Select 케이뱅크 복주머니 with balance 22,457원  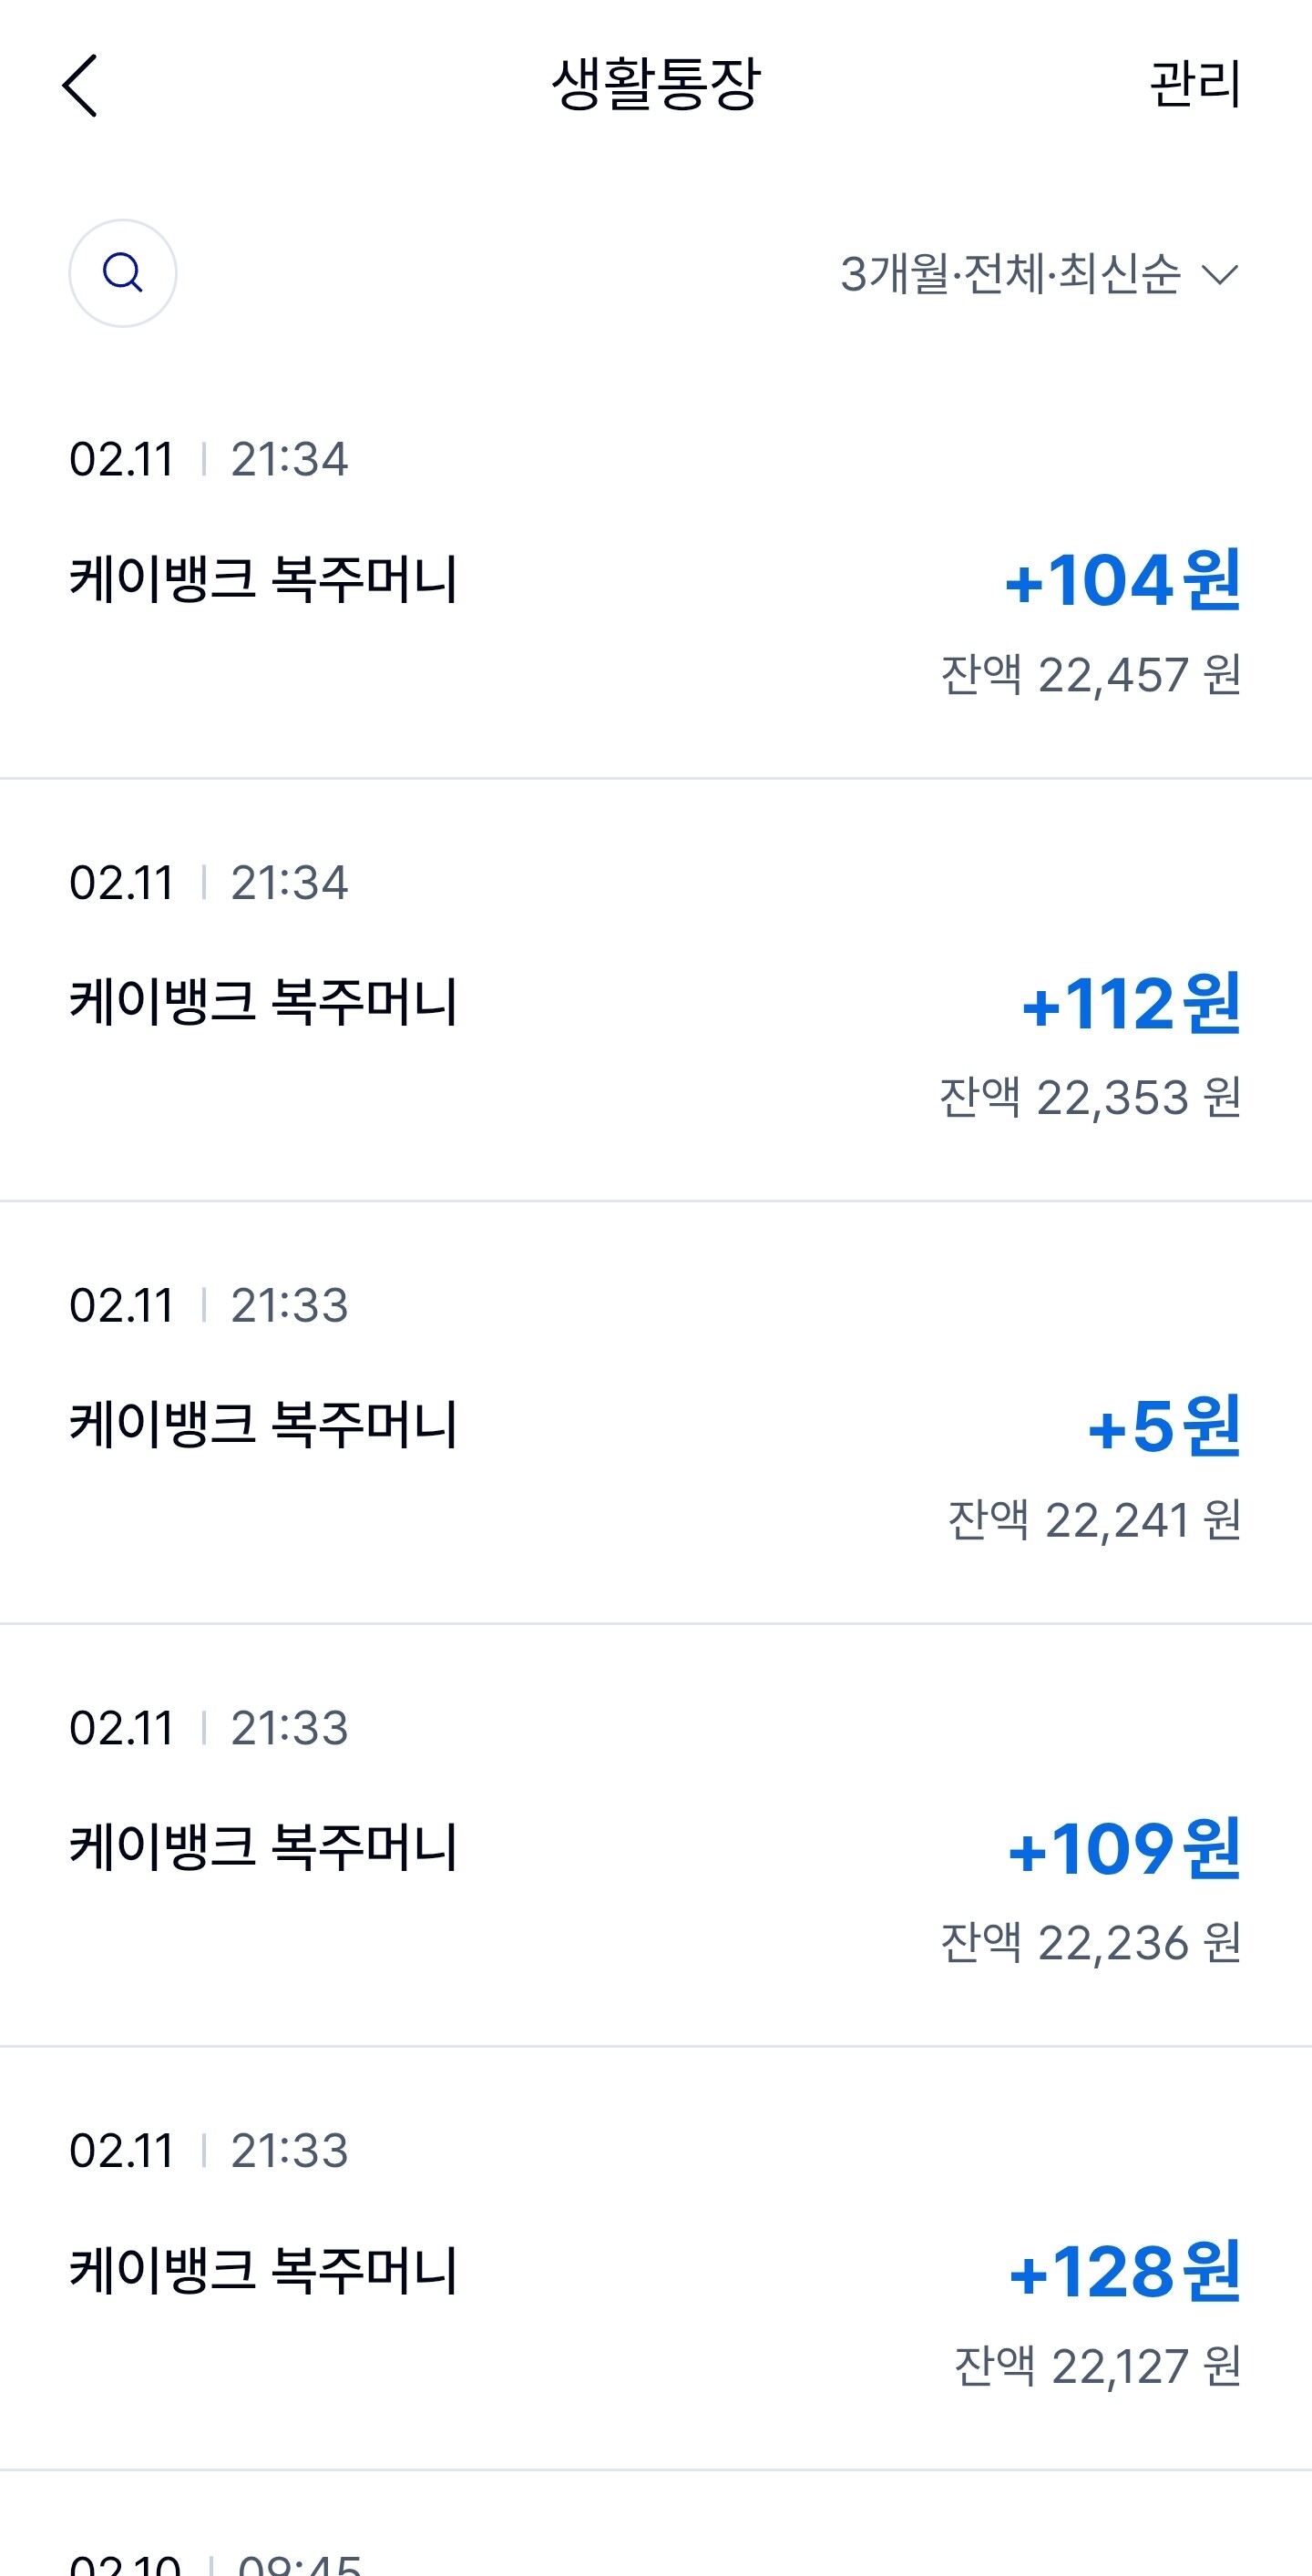click(263, 579)
